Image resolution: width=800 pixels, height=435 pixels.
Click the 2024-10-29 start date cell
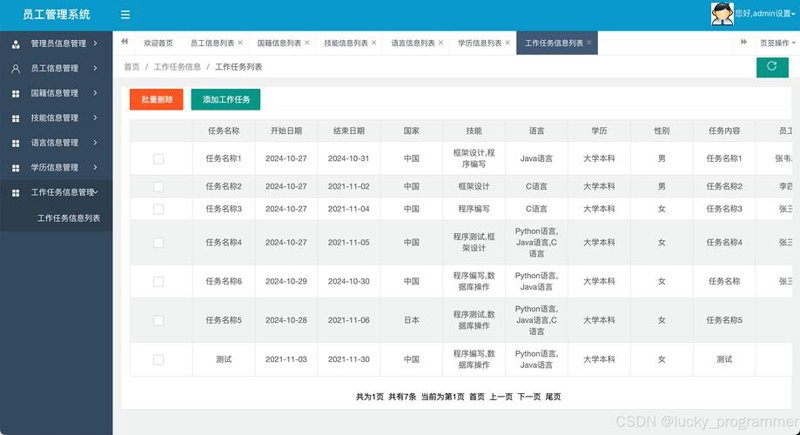click(x=286, y=282)
